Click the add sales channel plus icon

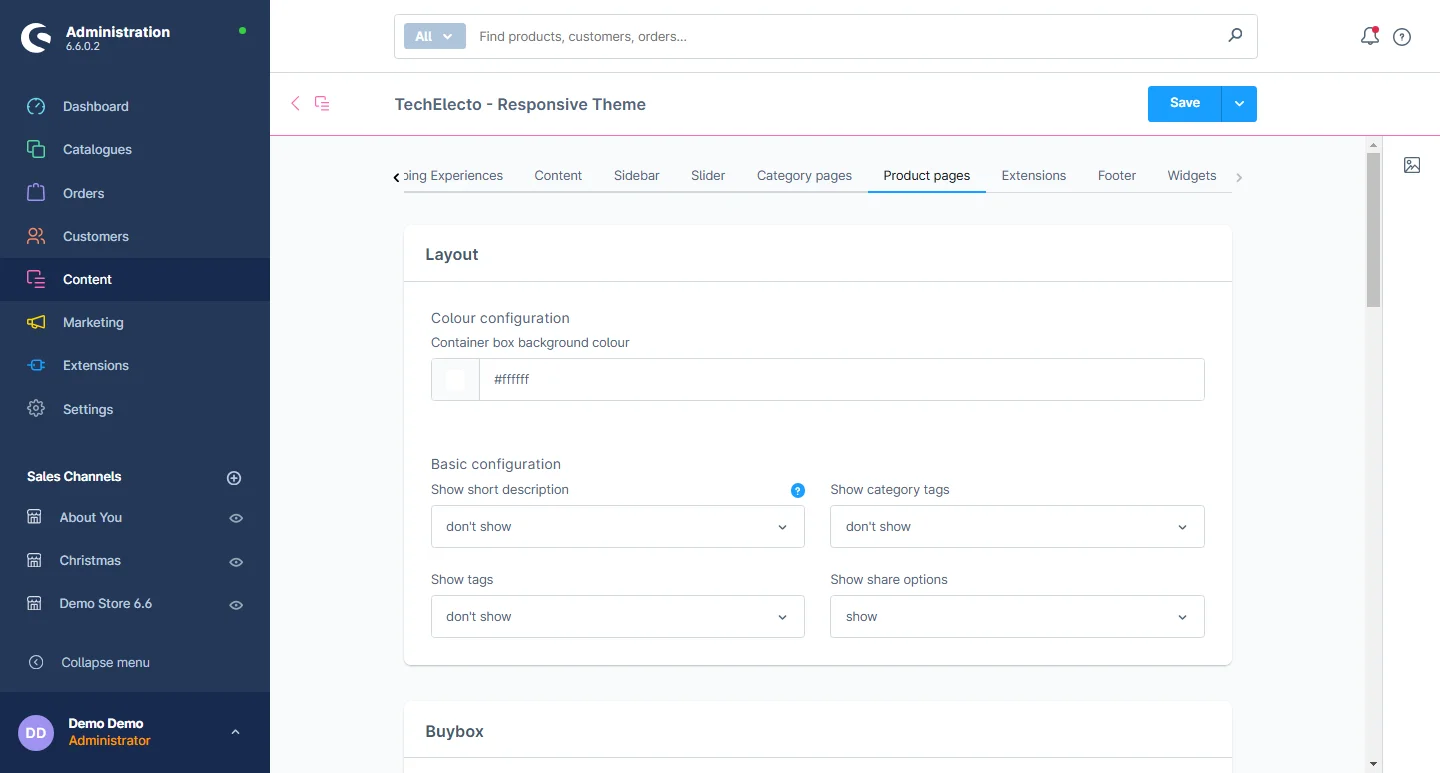pos(234,478)
